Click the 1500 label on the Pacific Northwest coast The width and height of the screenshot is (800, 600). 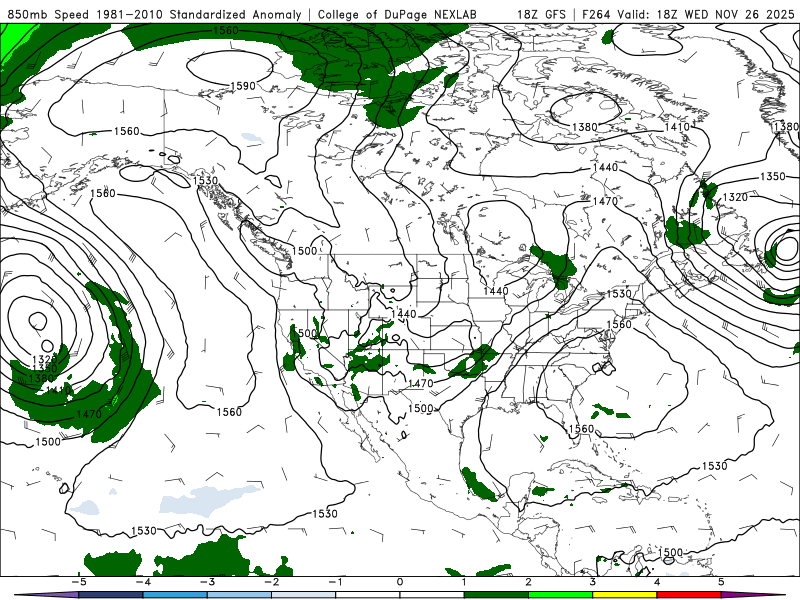(x=305, y=251)
